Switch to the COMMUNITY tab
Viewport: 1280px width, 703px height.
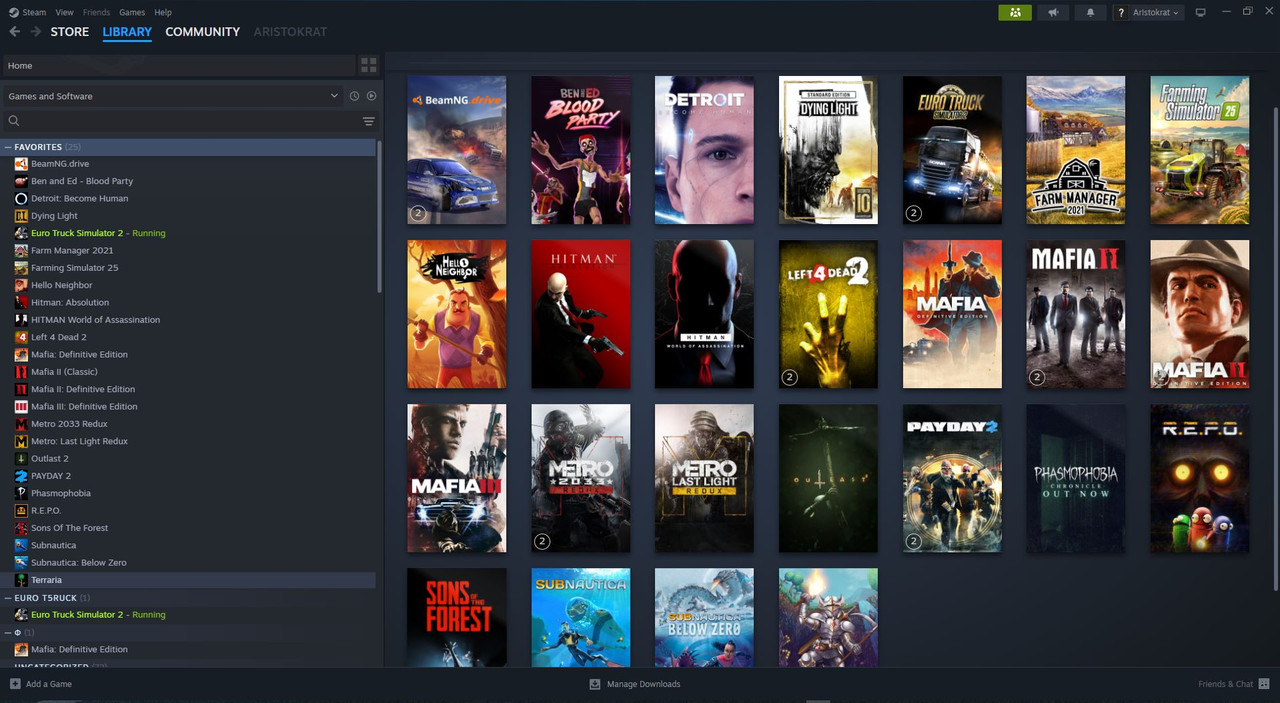(x=203, y=32)
